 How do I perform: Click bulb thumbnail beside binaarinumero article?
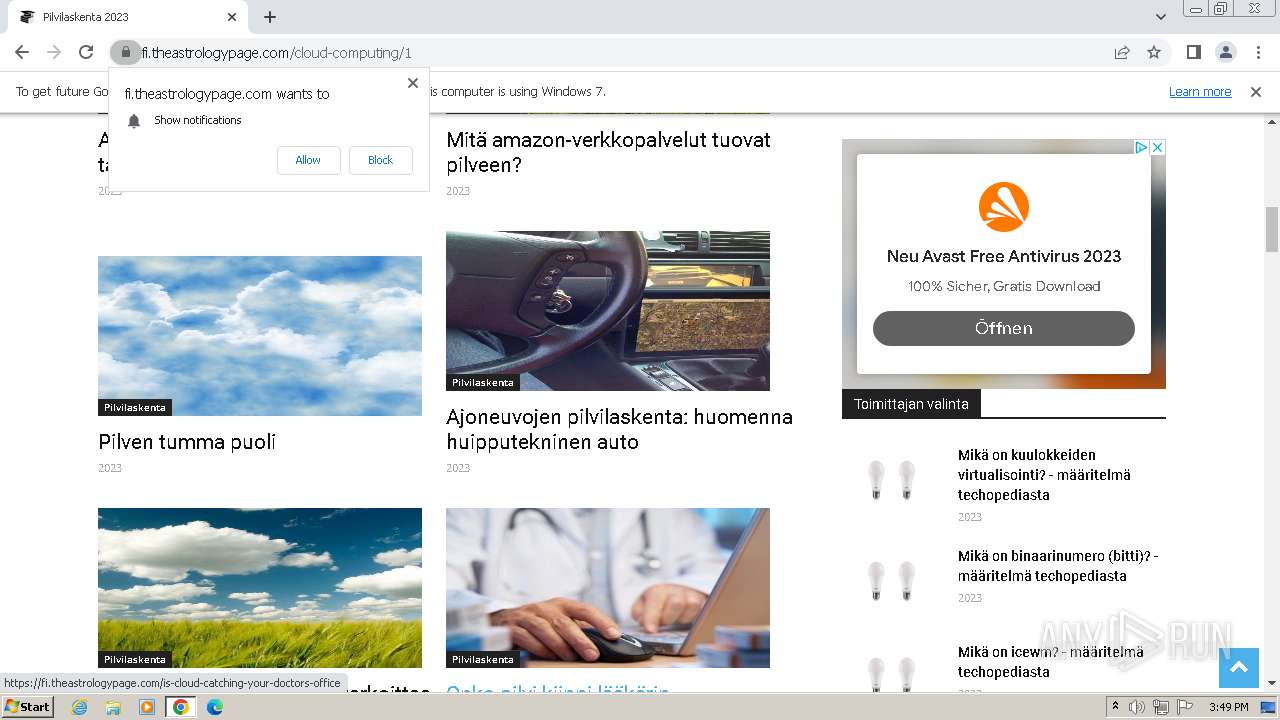(x=891, y=582)
